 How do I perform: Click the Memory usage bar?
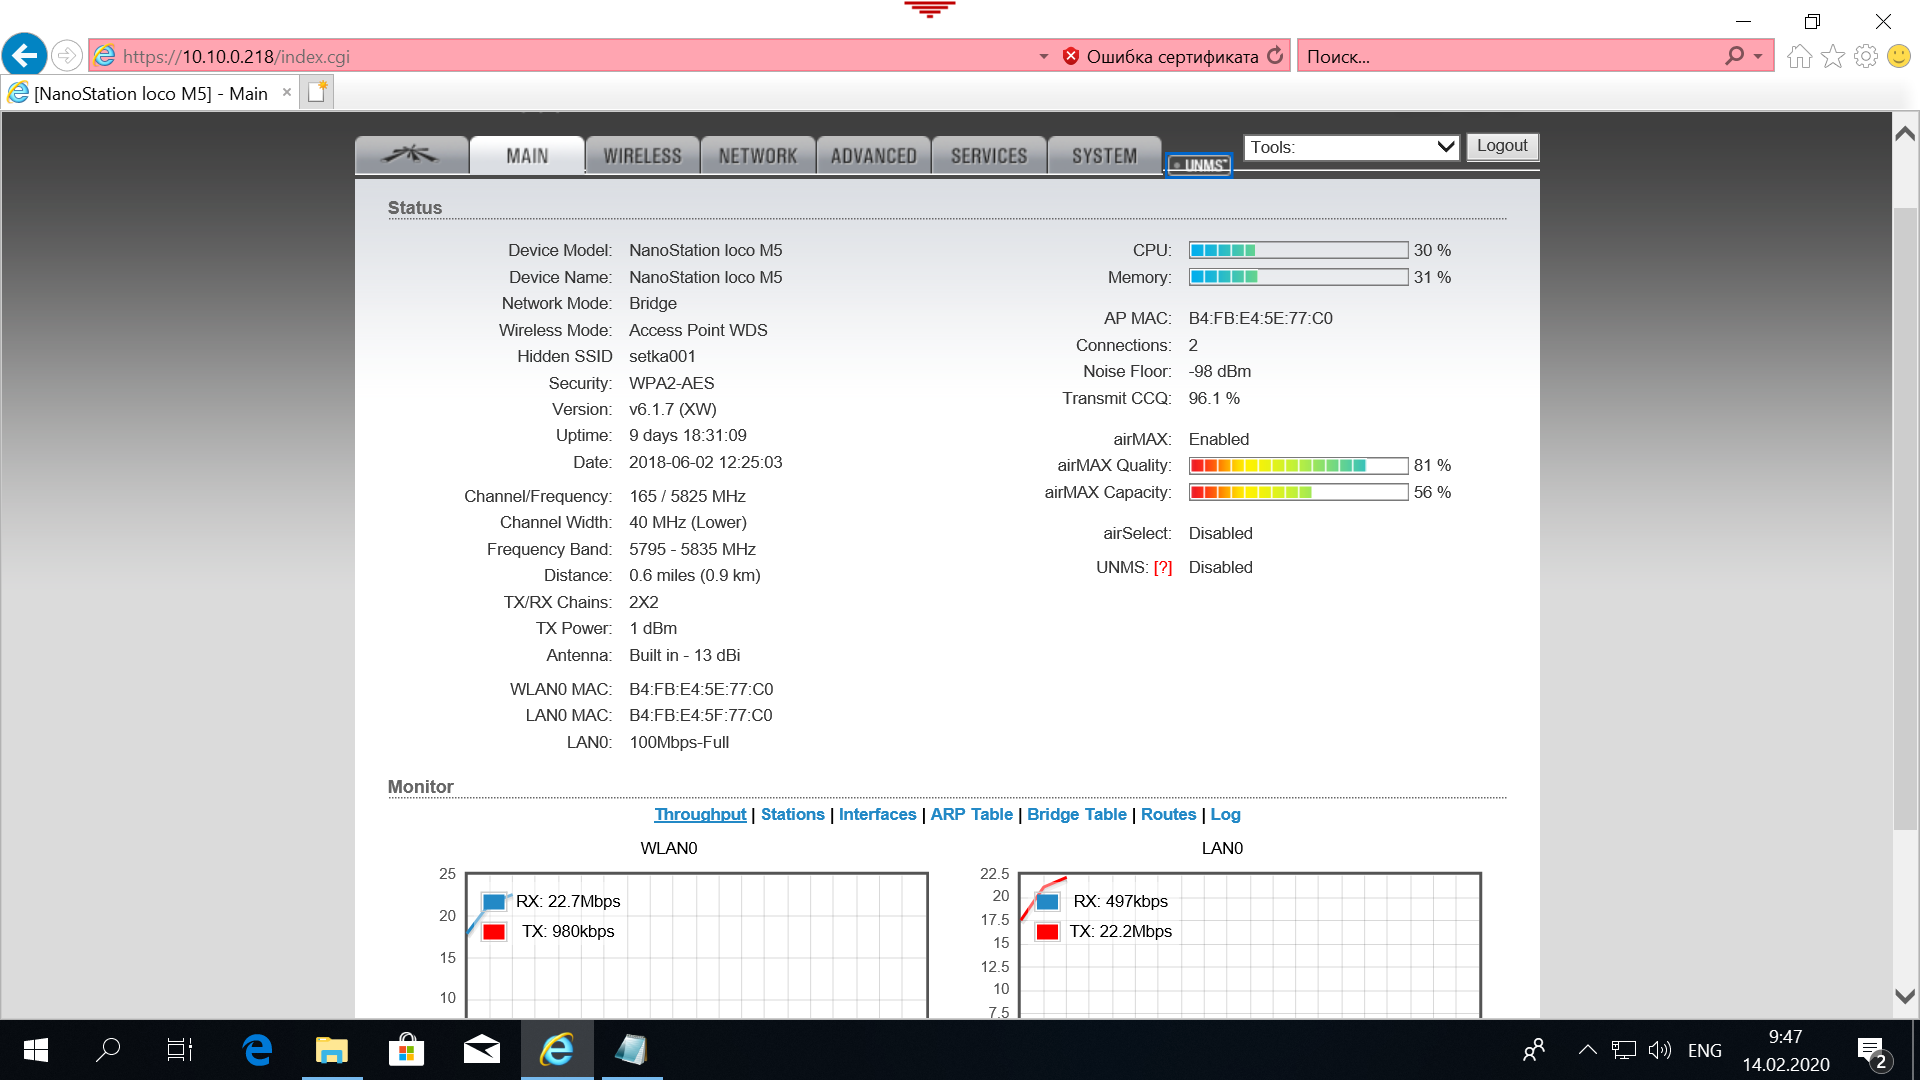tap(1298, 277)
